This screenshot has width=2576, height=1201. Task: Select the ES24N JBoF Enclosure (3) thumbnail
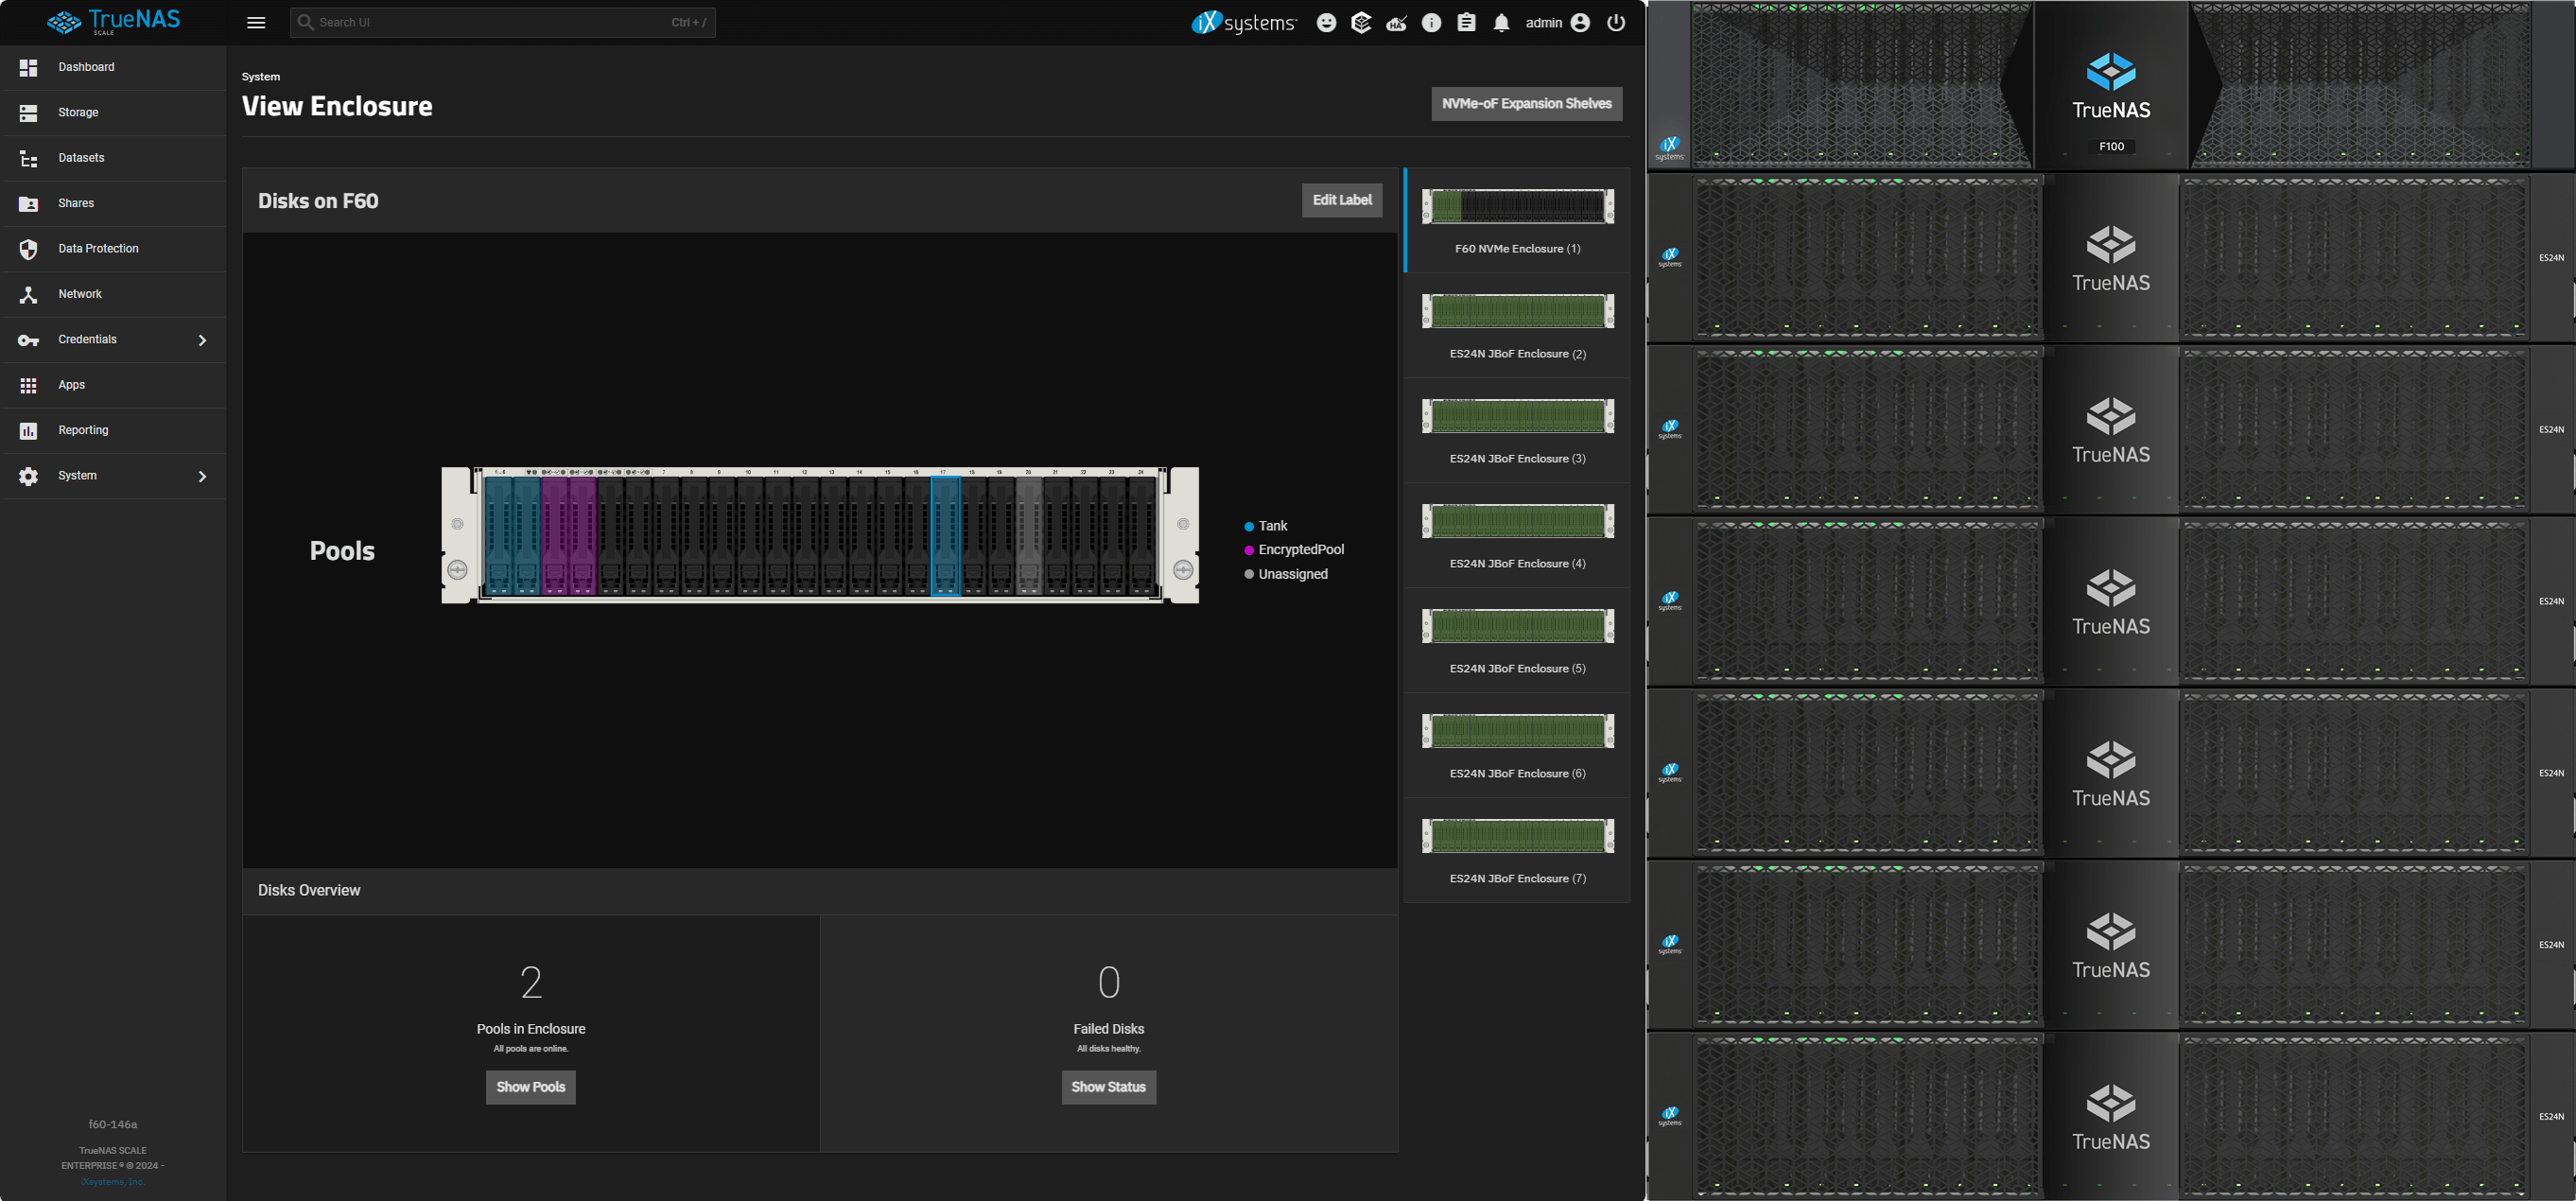(1517, 416)
